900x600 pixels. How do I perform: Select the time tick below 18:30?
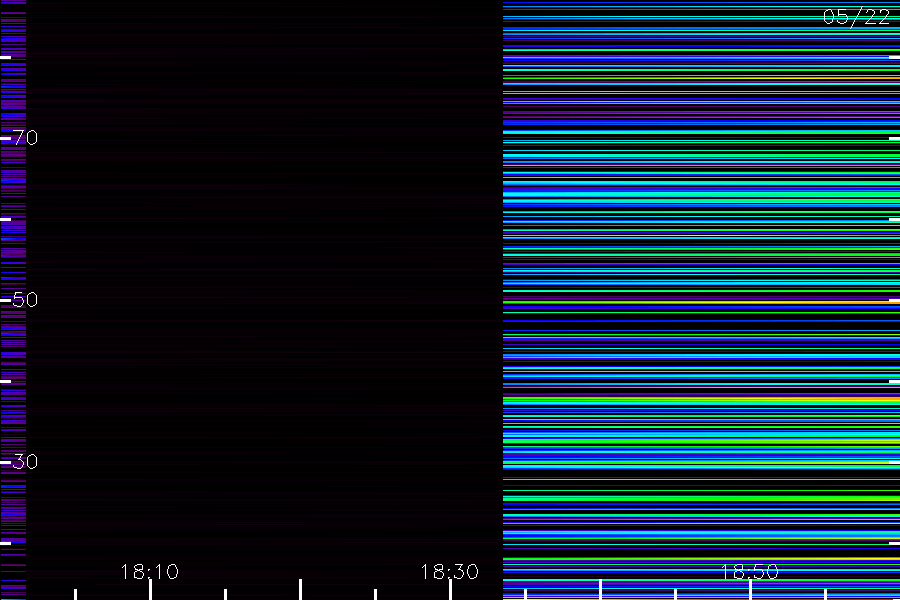[451, 590]
